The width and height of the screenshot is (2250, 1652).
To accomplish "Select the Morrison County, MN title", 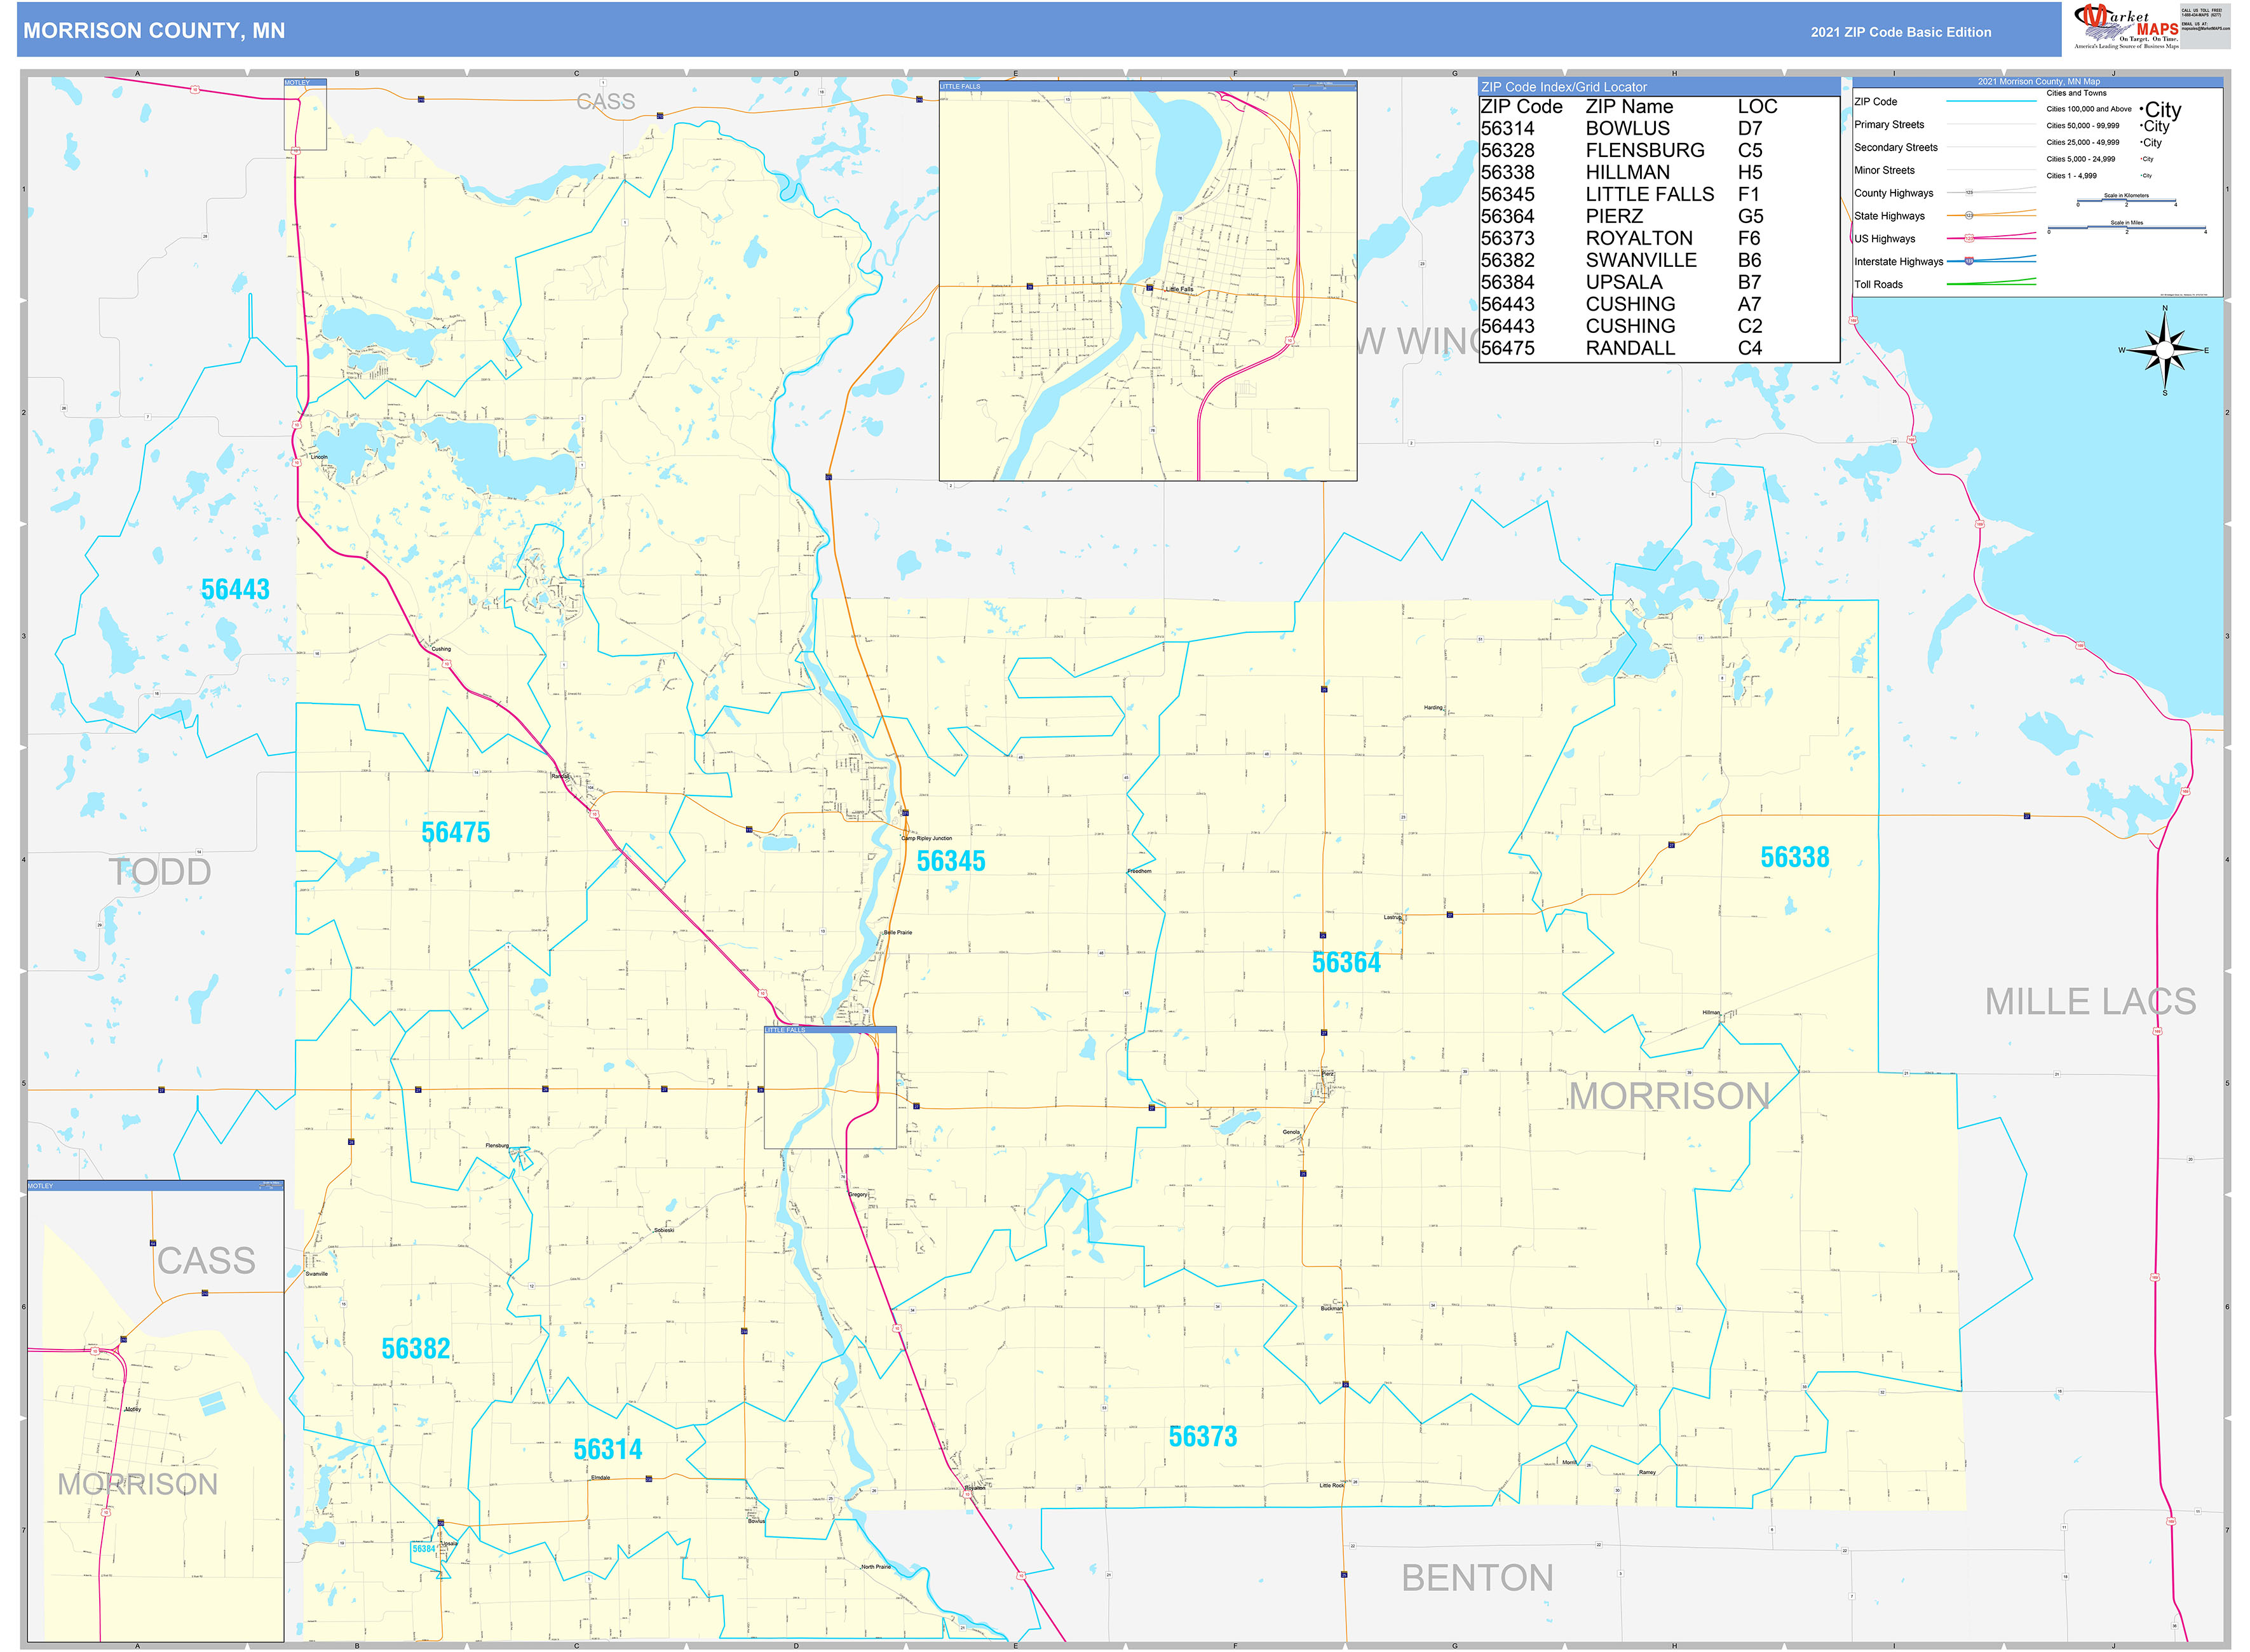I will 154,31.
